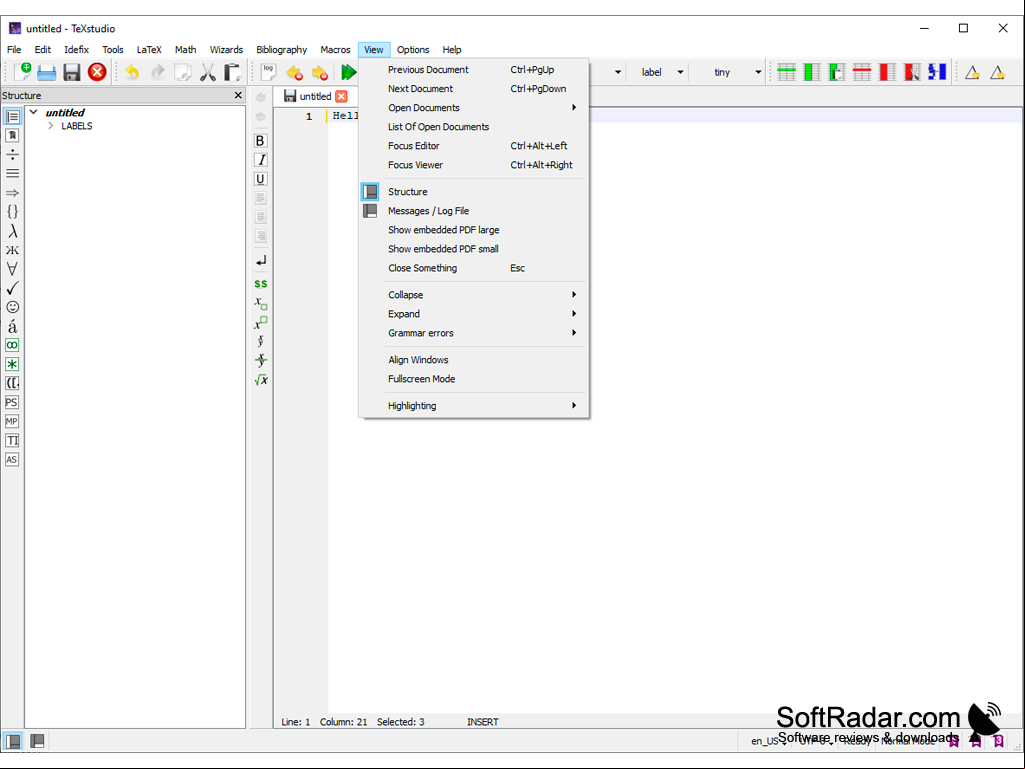Open the Cyrillic (Ж) symbol panel
This screenshot has height=769, width=1025.
point(12,250)
